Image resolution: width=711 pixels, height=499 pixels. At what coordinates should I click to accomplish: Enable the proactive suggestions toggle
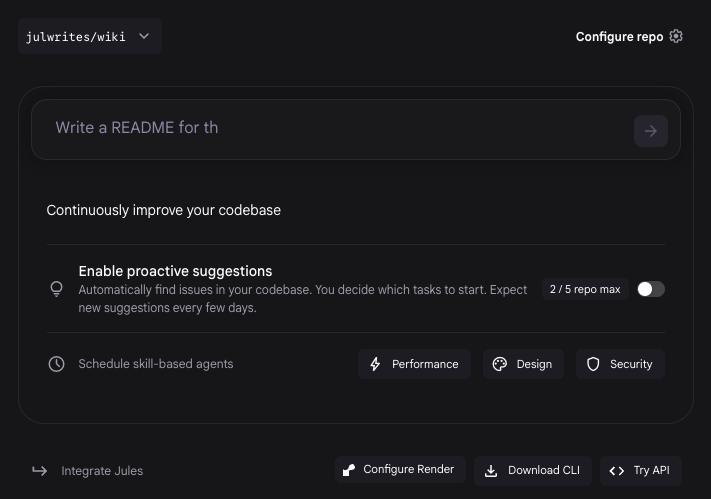click(650, 289)
